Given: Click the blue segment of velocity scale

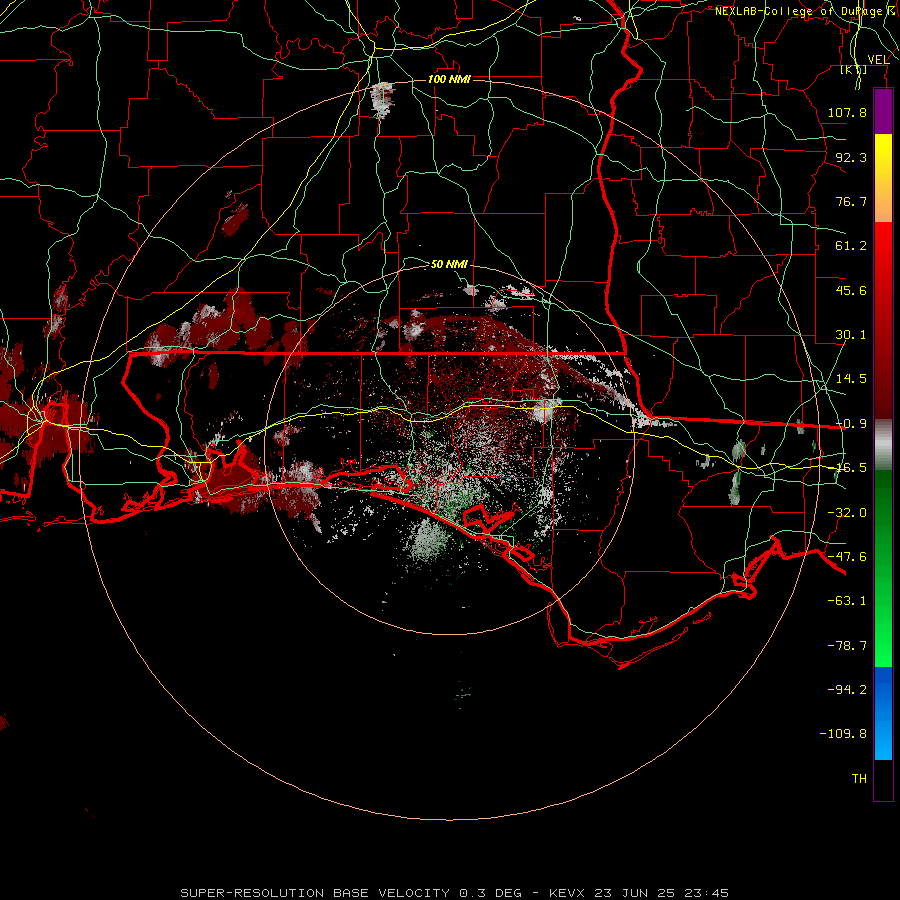Looking at the screenshot, I should 883,713.
